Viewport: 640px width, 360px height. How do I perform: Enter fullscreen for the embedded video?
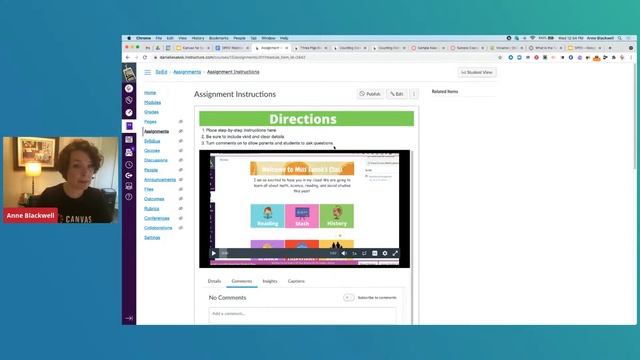pos(395,253)
